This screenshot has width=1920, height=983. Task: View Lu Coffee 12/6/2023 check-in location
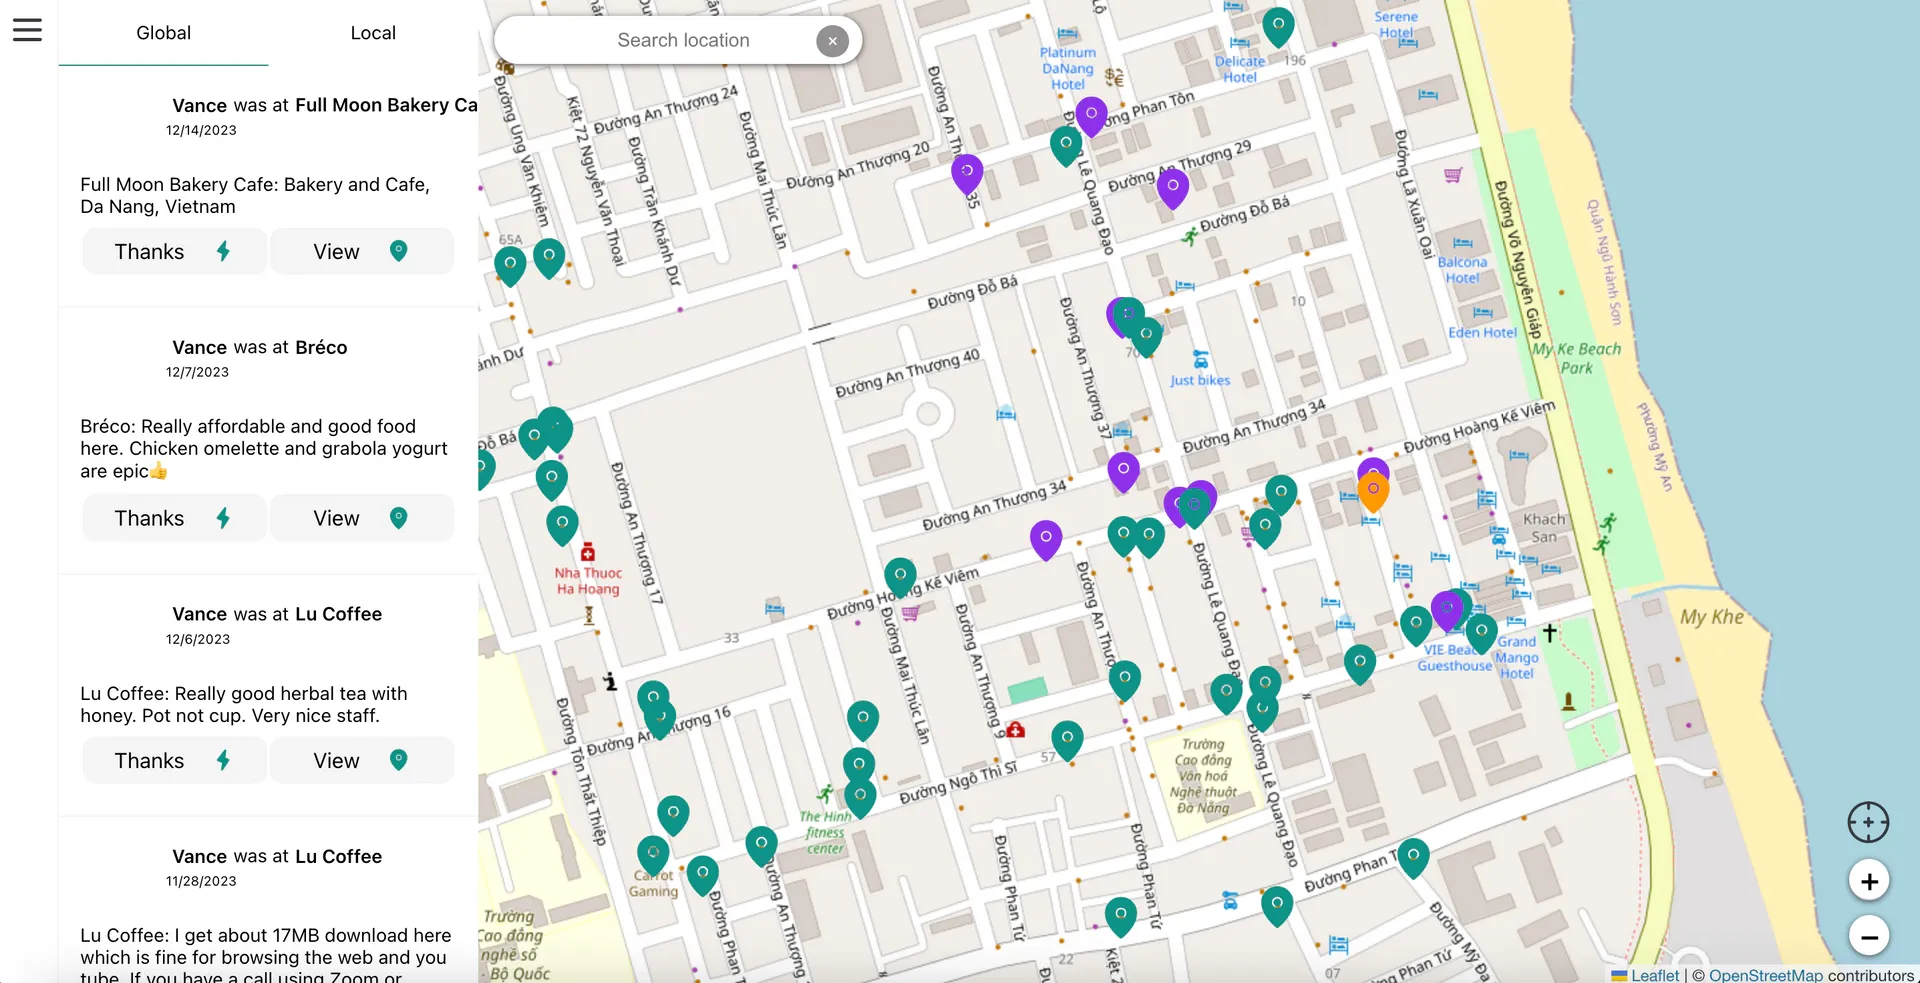tap(362, 760)
